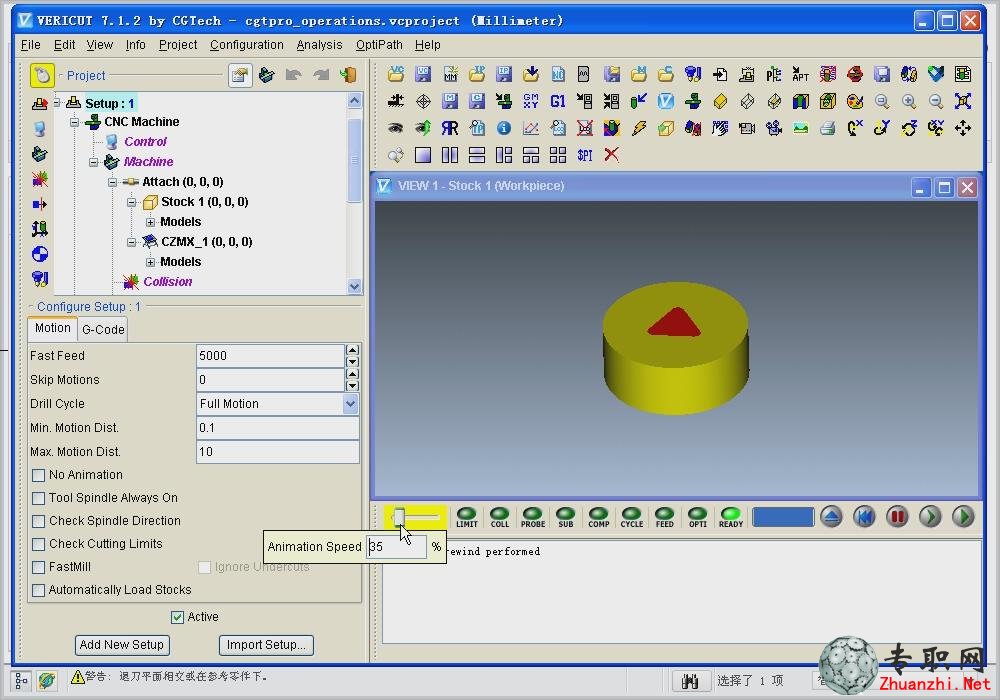This screenshot has height=700, width=1000.
Task: Enable the FastMill checkbox
Action: (x=38, y=567)
